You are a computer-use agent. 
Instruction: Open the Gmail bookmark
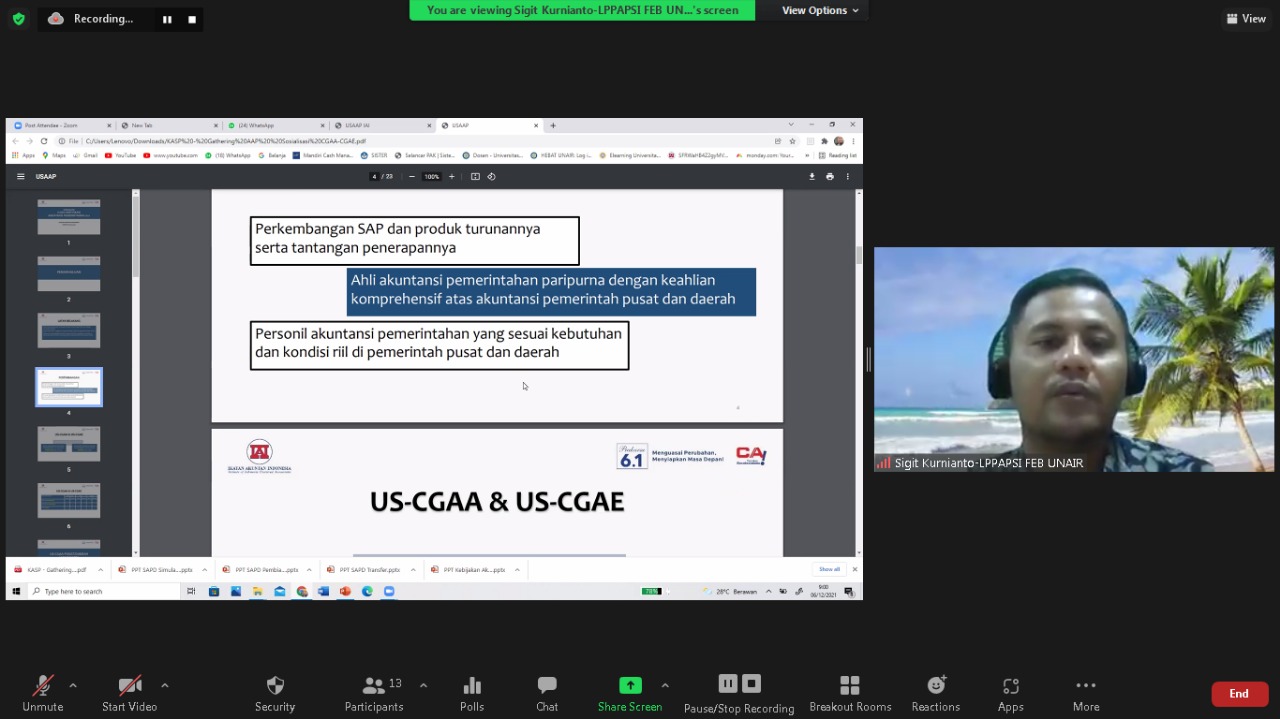[x=86, y=155]
